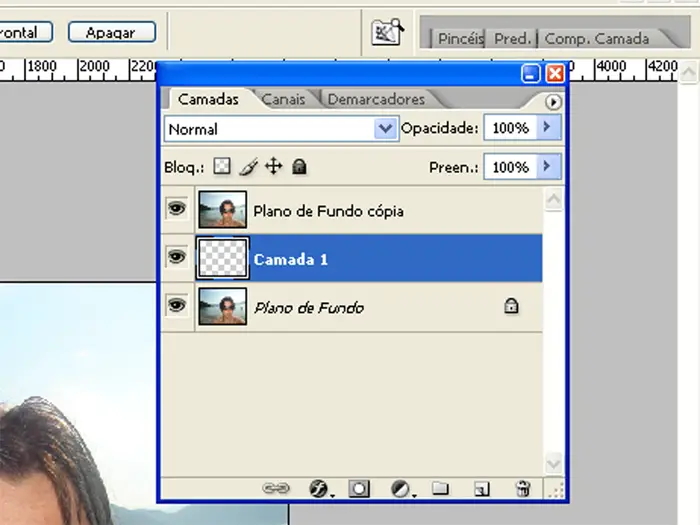The height and width of the screenshot is (525, 700).
Task: Expand the Preen. fill slider arrow
Action: pyautogui.click(x=547, y=167)
